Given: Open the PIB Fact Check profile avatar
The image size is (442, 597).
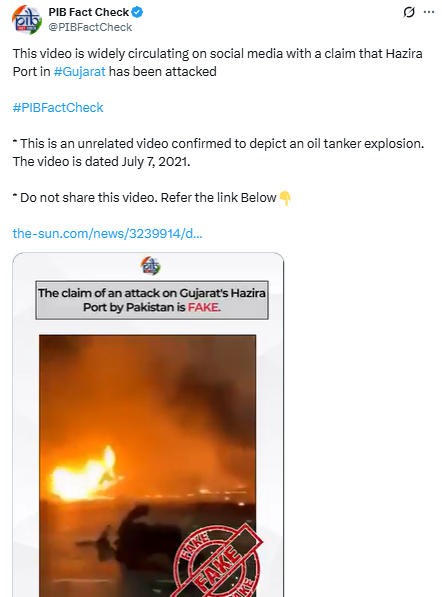Looking at the screenshot, I should [27, 20].
